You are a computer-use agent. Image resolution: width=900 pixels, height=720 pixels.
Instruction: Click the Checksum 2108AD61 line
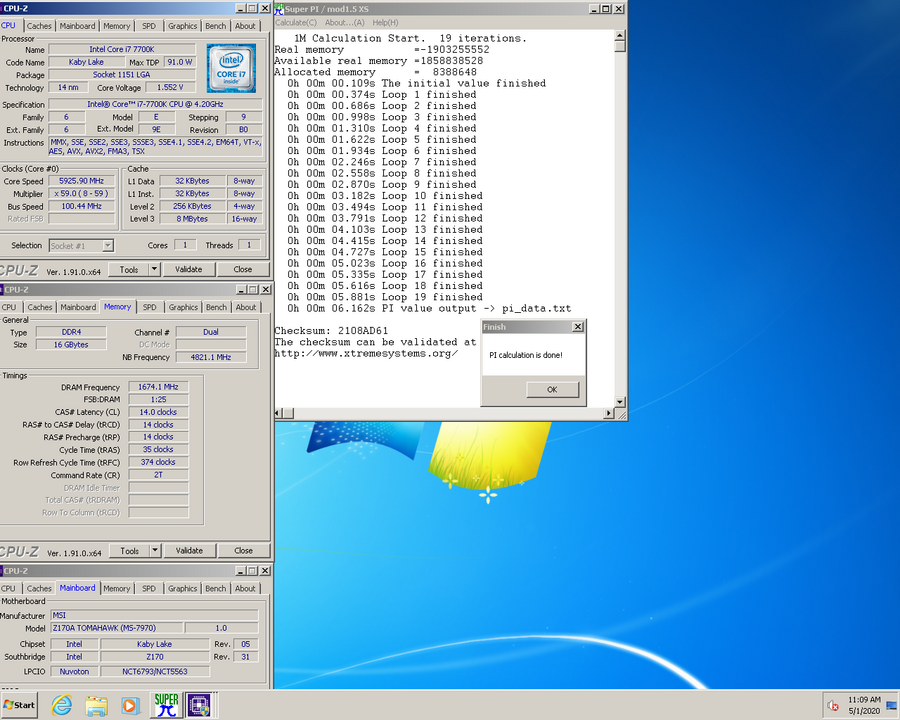pyautogui.click(x=331, y=331)
